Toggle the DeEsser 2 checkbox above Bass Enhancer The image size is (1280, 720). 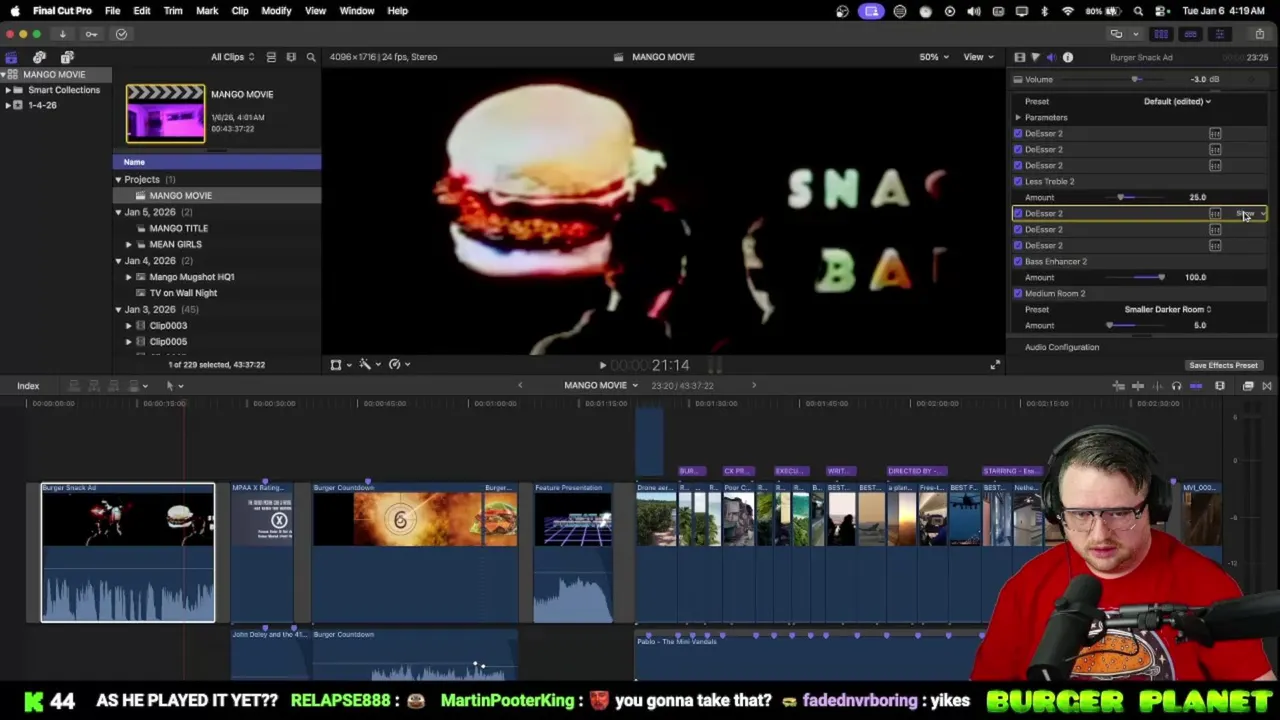(x=1018, y=245)
